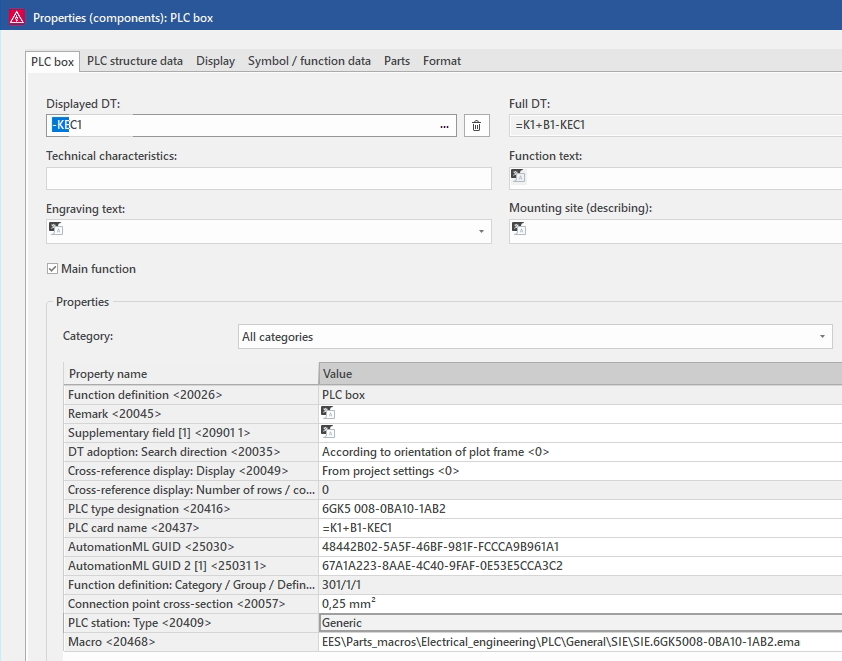Open the Symbol / function data tab
The image size is (842, 661).
pyautogui.click(x=309, y=61)
